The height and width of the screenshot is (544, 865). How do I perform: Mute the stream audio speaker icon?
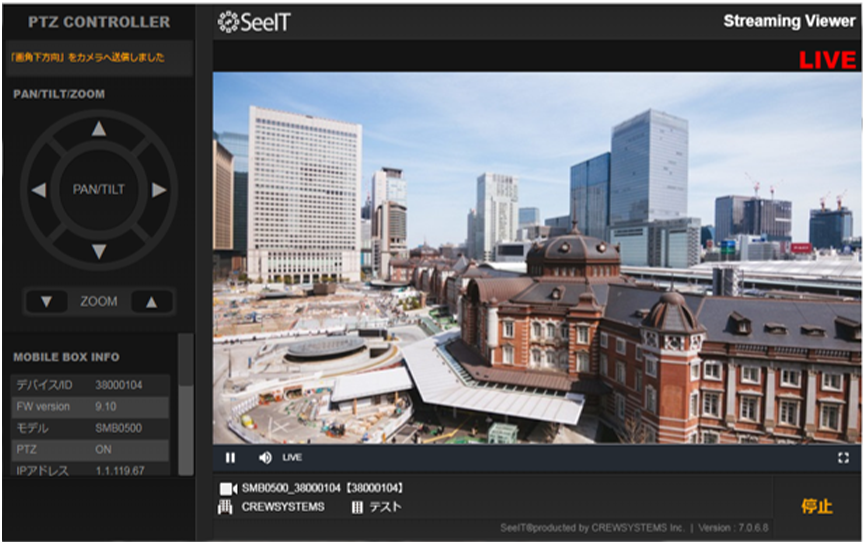(x=265, y=458)
